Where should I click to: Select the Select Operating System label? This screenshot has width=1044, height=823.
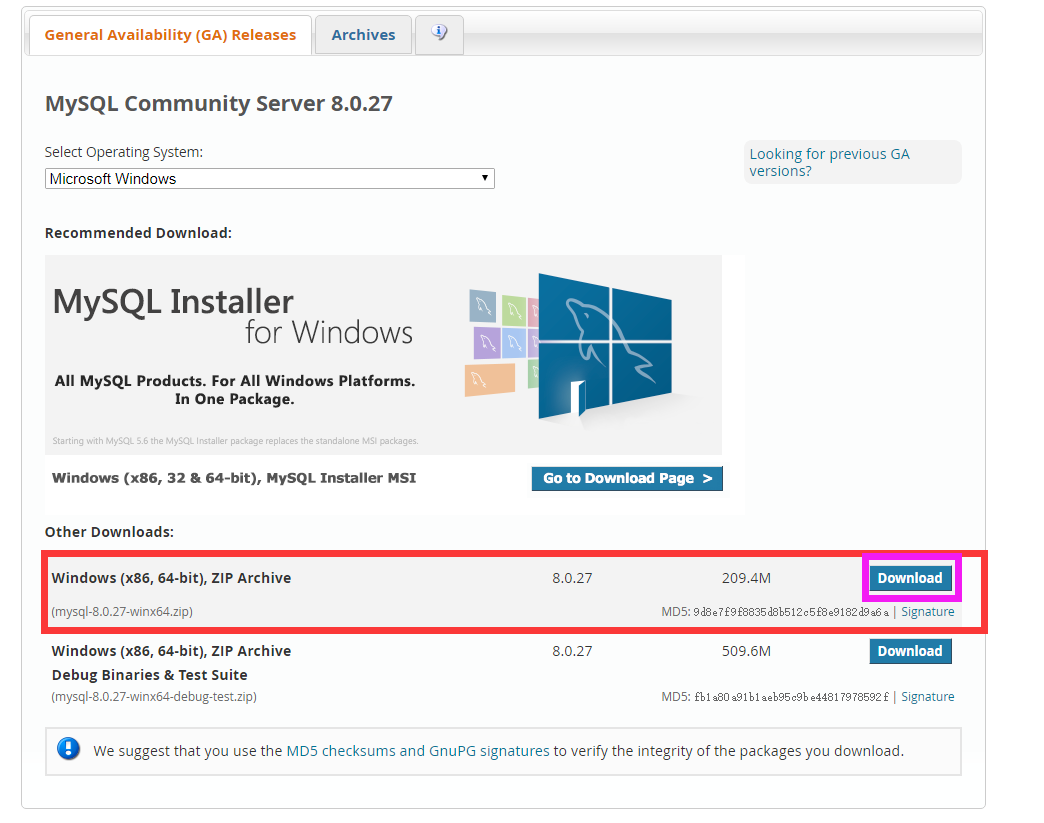[124, 152]
